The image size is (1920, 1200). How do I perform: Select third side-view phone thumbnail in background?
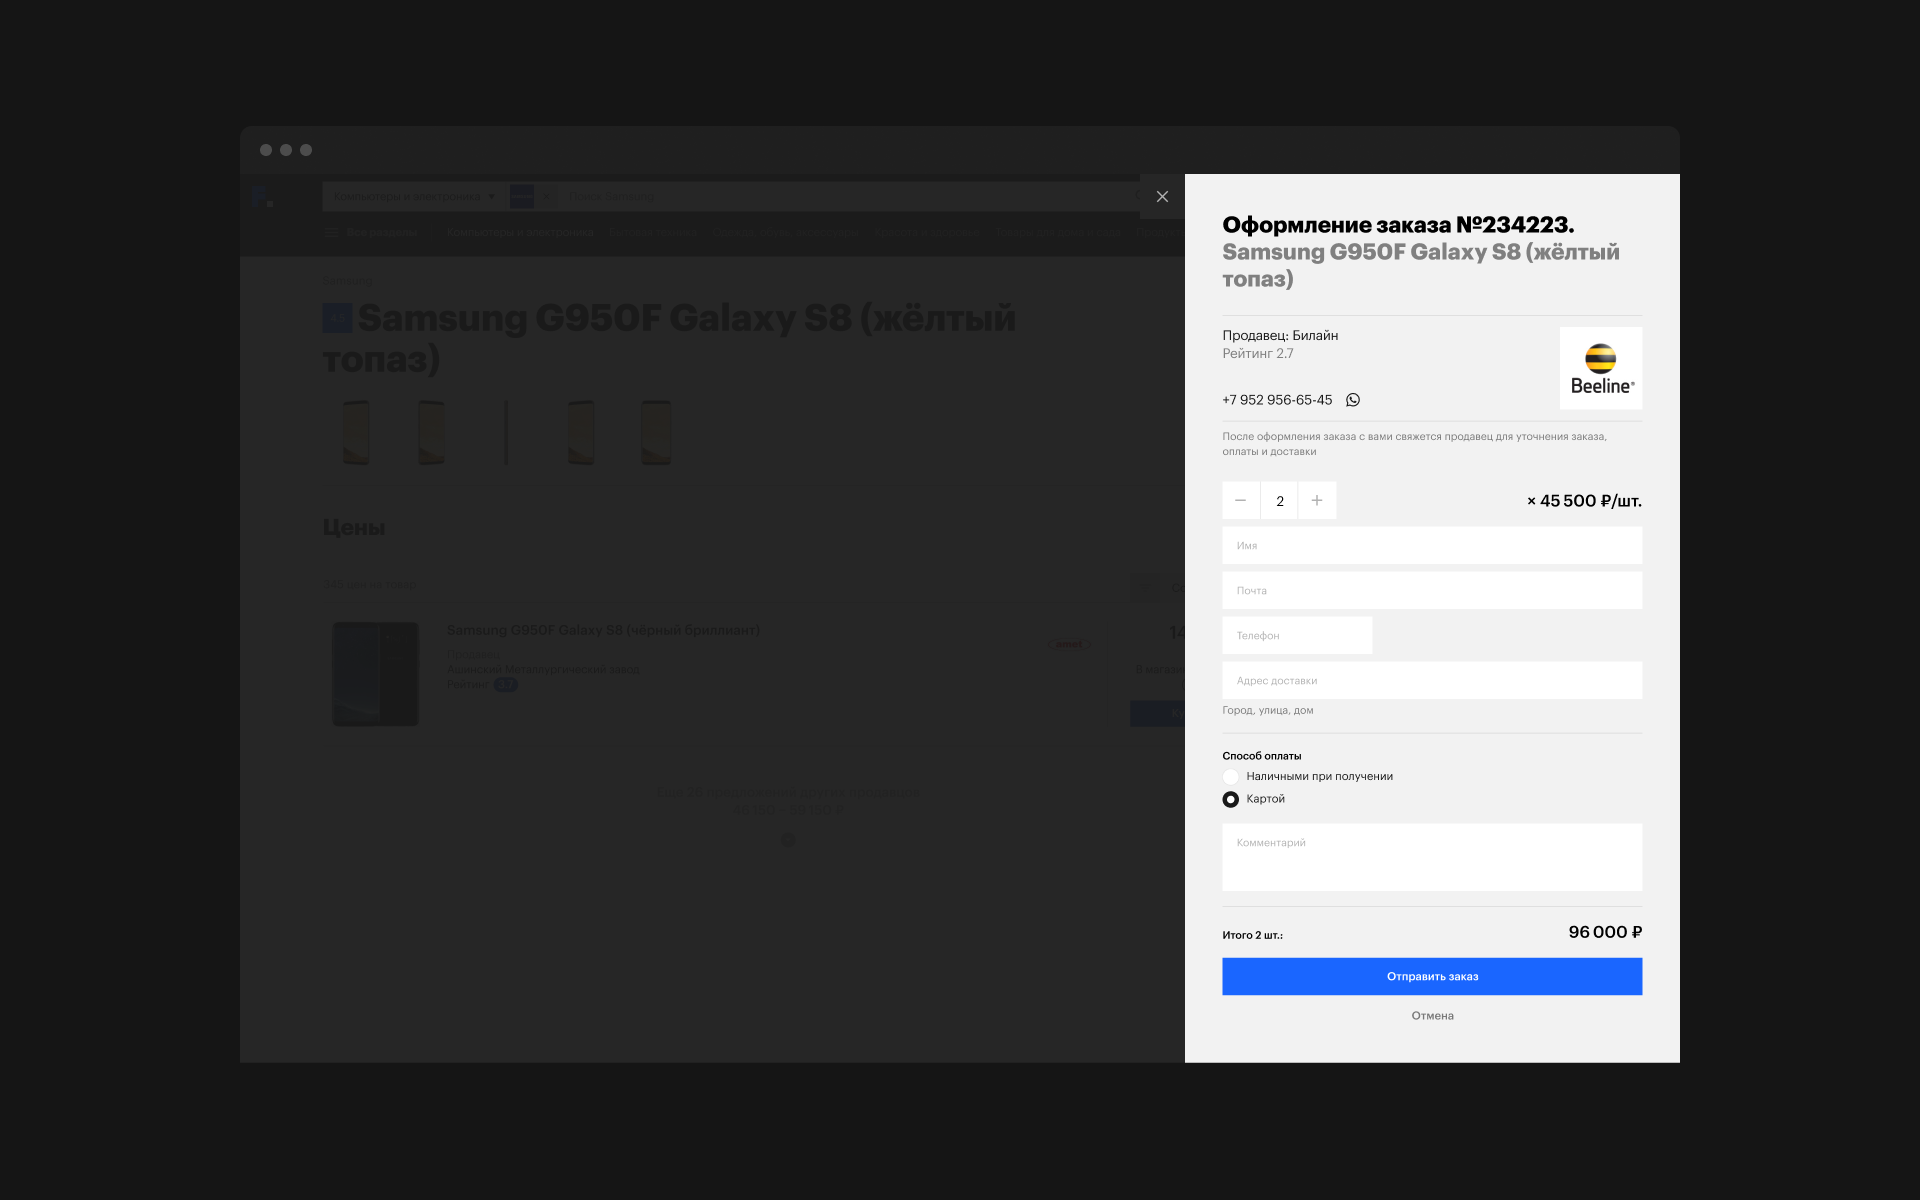[506, 432]
